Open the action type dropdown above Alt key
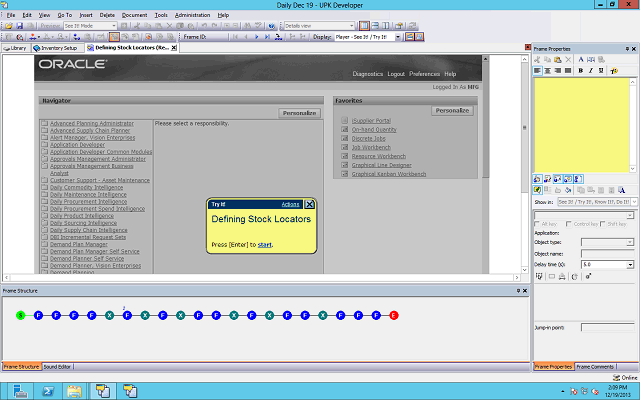This screenshot has width=640, height=400. (630, 215)
